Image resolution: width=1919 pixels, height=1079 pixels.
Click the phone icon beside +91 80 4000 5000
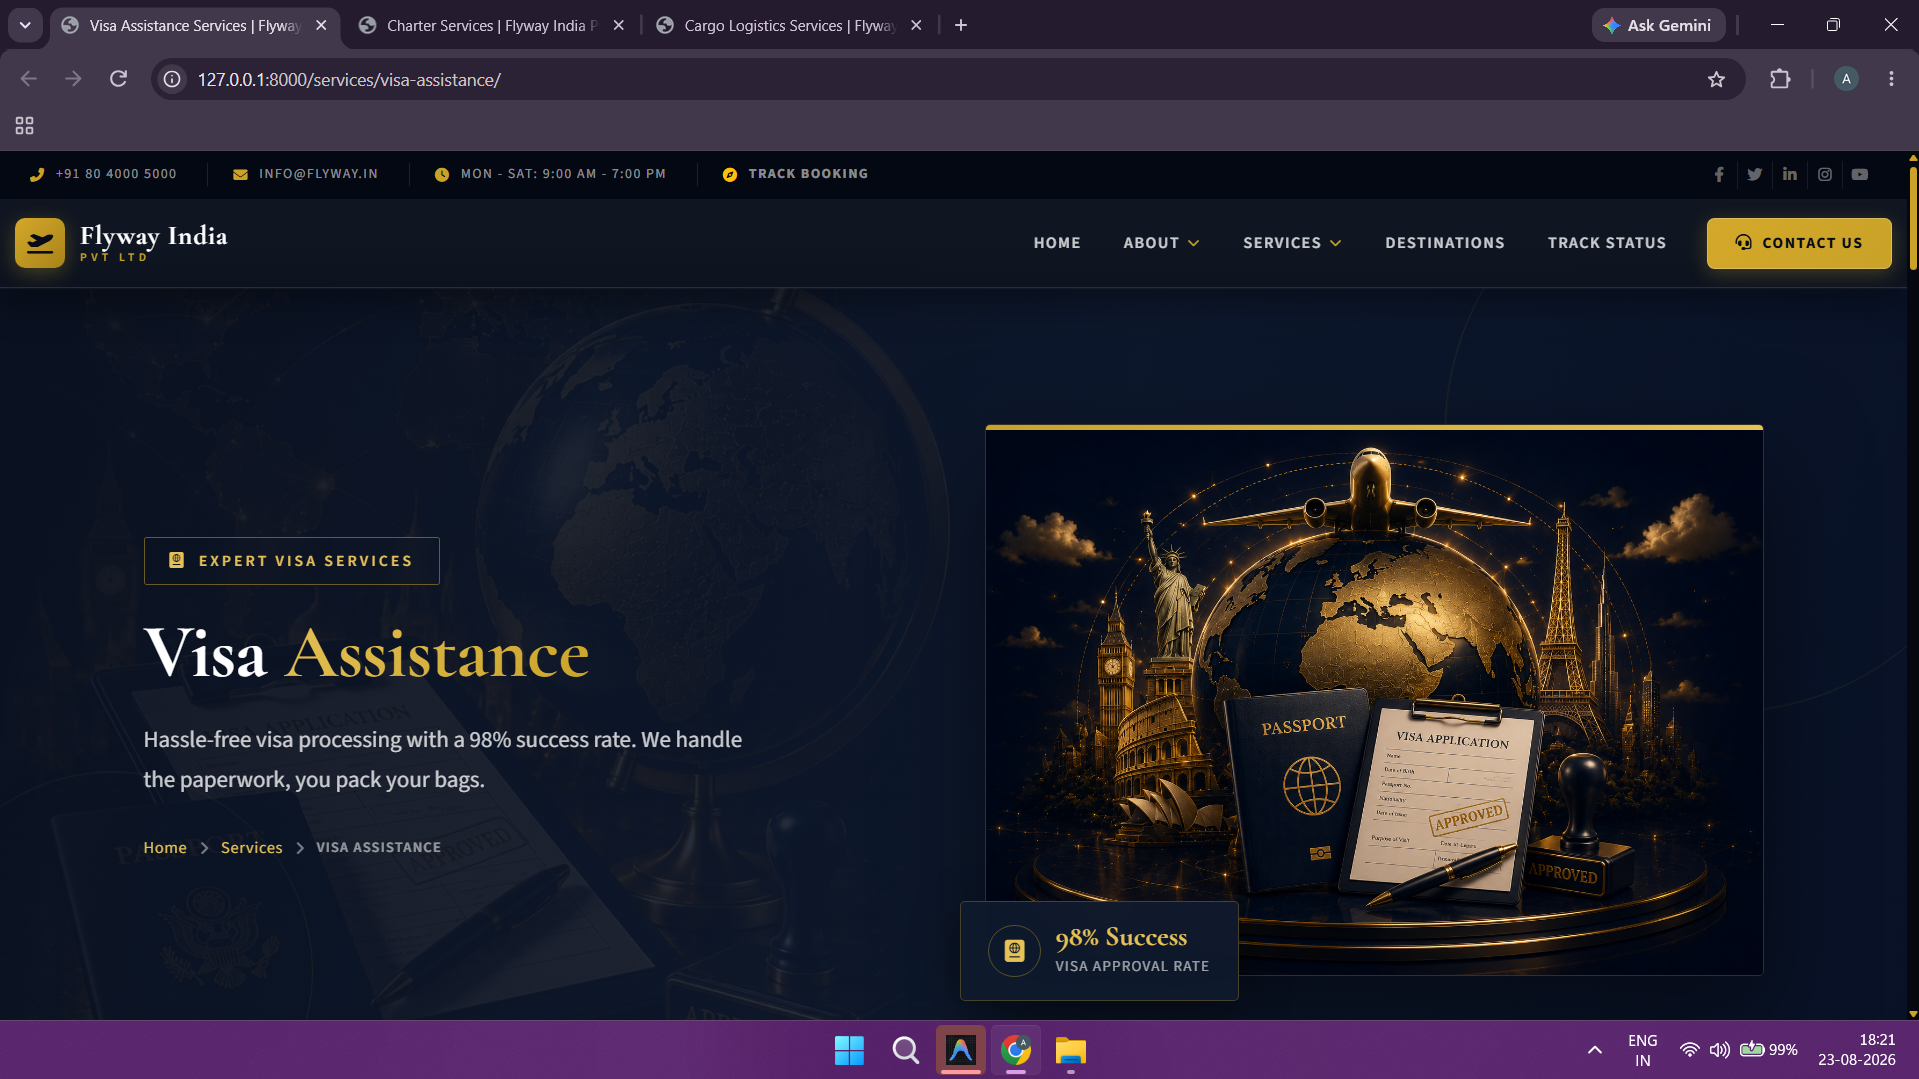pos(37,174)
